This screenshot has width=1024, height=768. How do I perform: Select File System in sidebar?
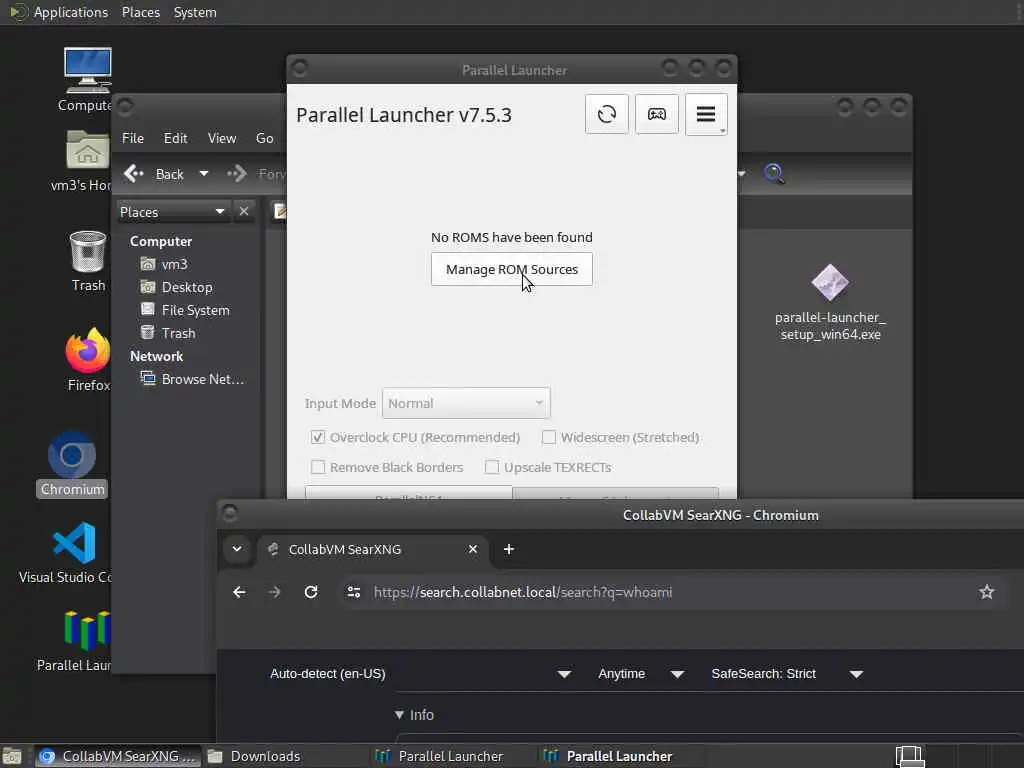[x=195, y=310]
